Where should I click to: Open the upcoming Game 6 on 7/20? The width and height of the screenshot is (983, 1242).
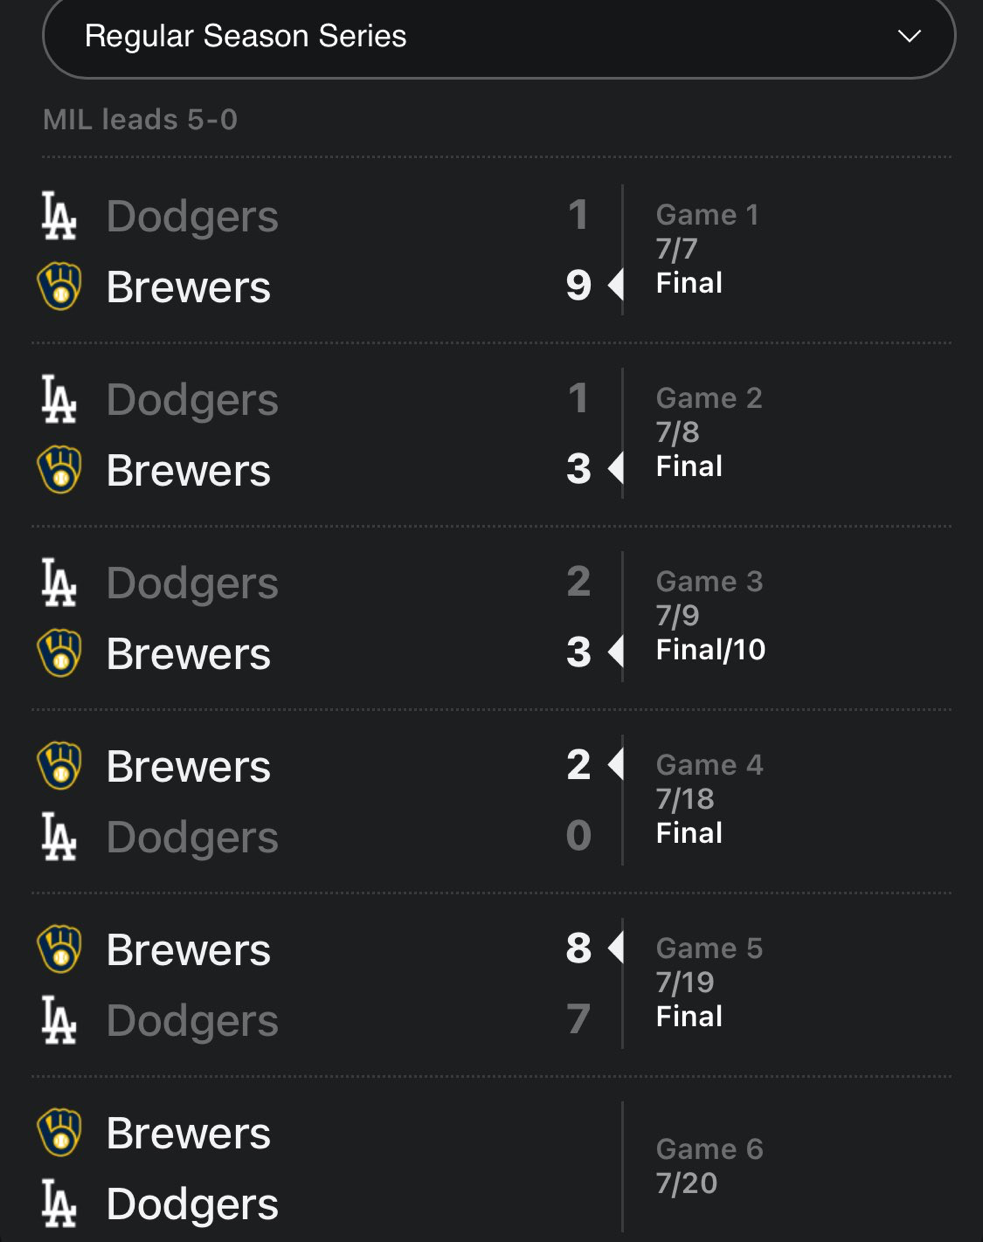point(708,1166)
